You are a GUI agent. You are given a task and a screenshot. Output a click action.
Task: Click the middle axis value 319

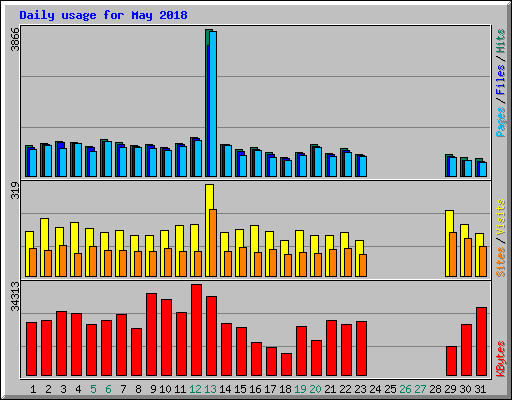tap(15, 190)
